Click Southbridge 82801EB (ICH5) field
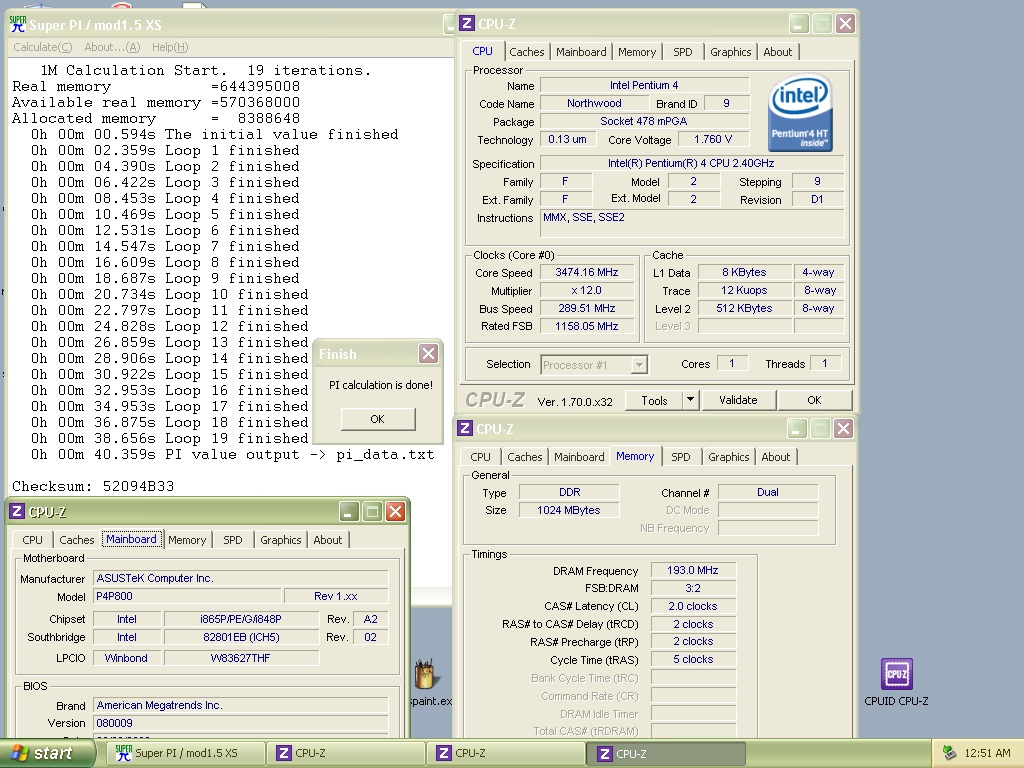This screenshot has height=768, width=1024. (x=241, y=637)
